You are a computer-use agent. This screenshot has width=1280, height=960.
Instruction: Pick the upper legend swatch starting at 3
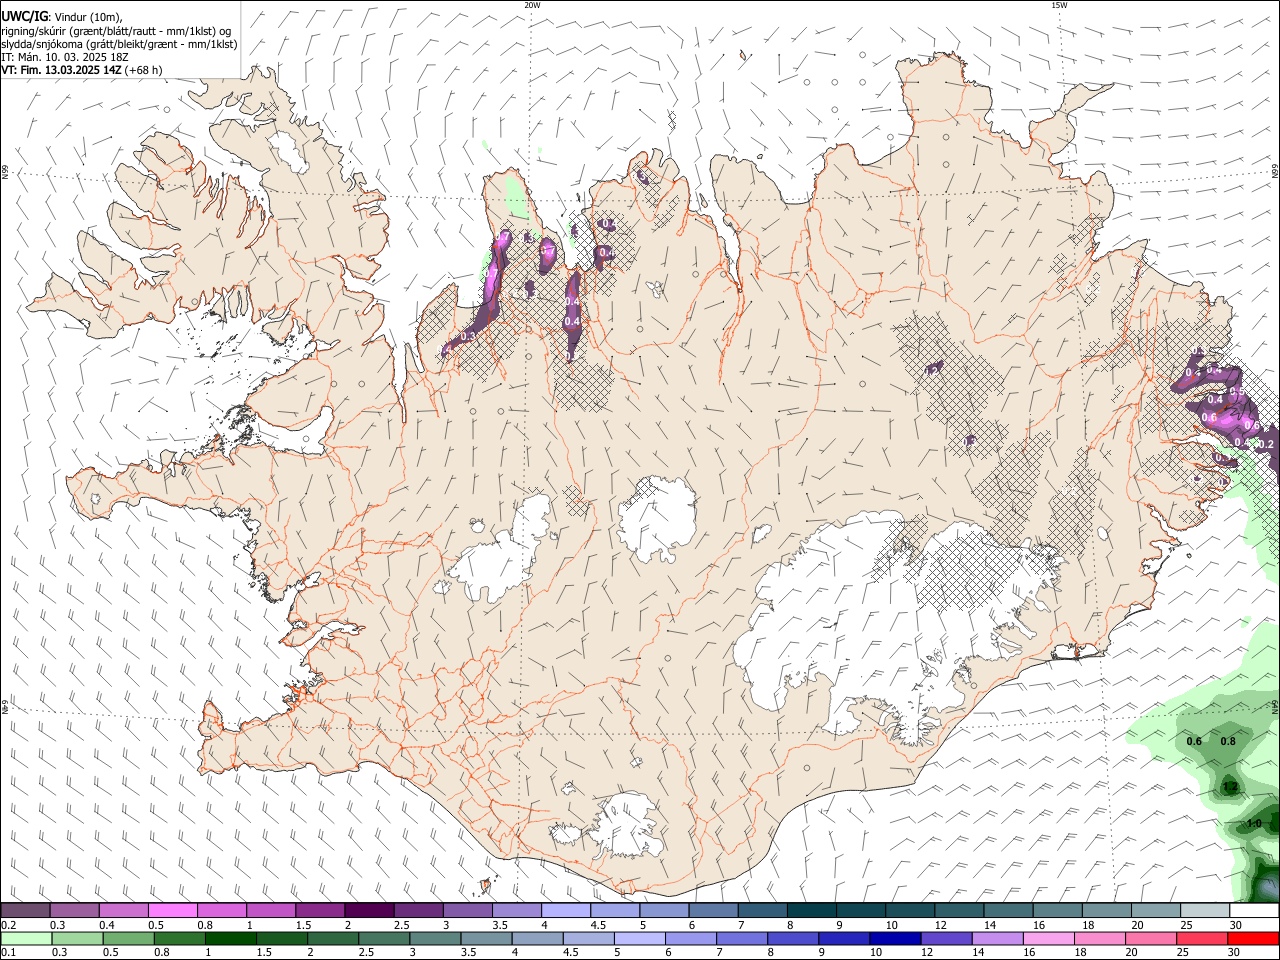tap(466, 910)
